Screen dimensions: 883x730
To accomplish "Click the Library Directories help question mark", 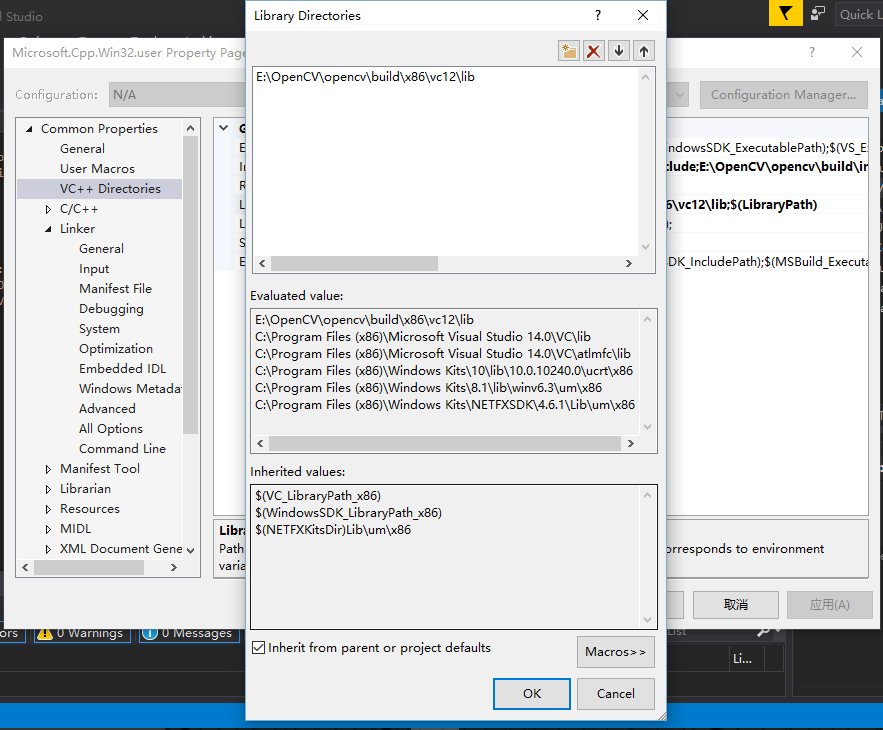I will tap(598, 15).
